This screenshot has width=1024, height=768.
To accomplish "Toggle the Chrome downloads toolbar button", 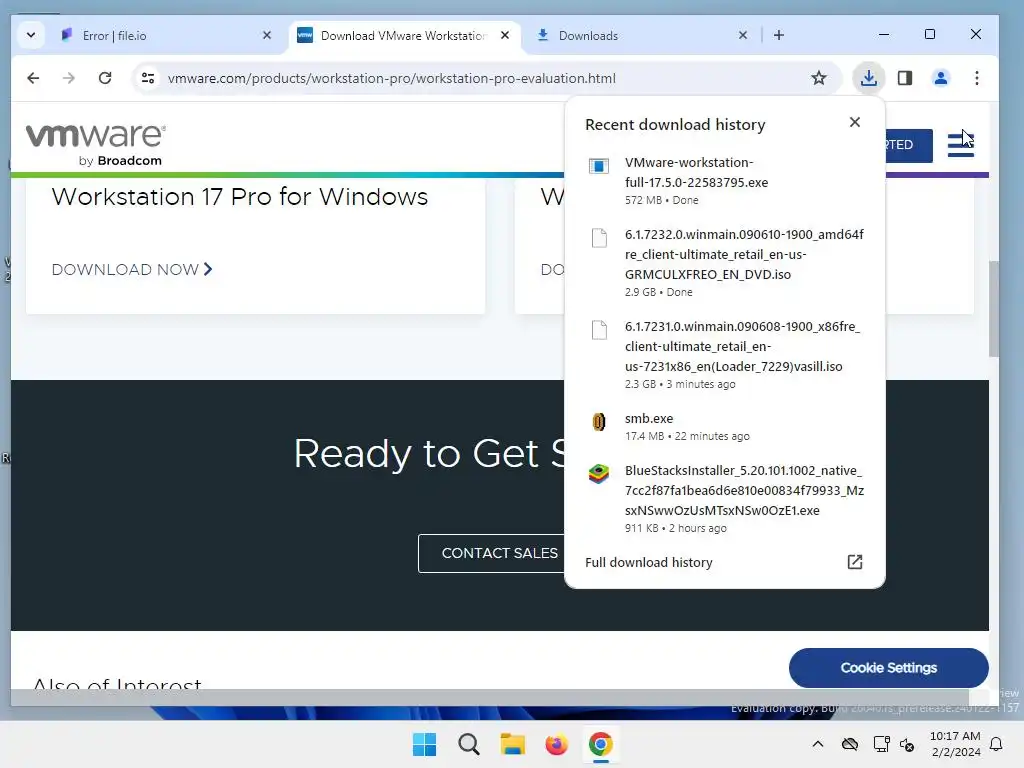I will coord(869,78).
